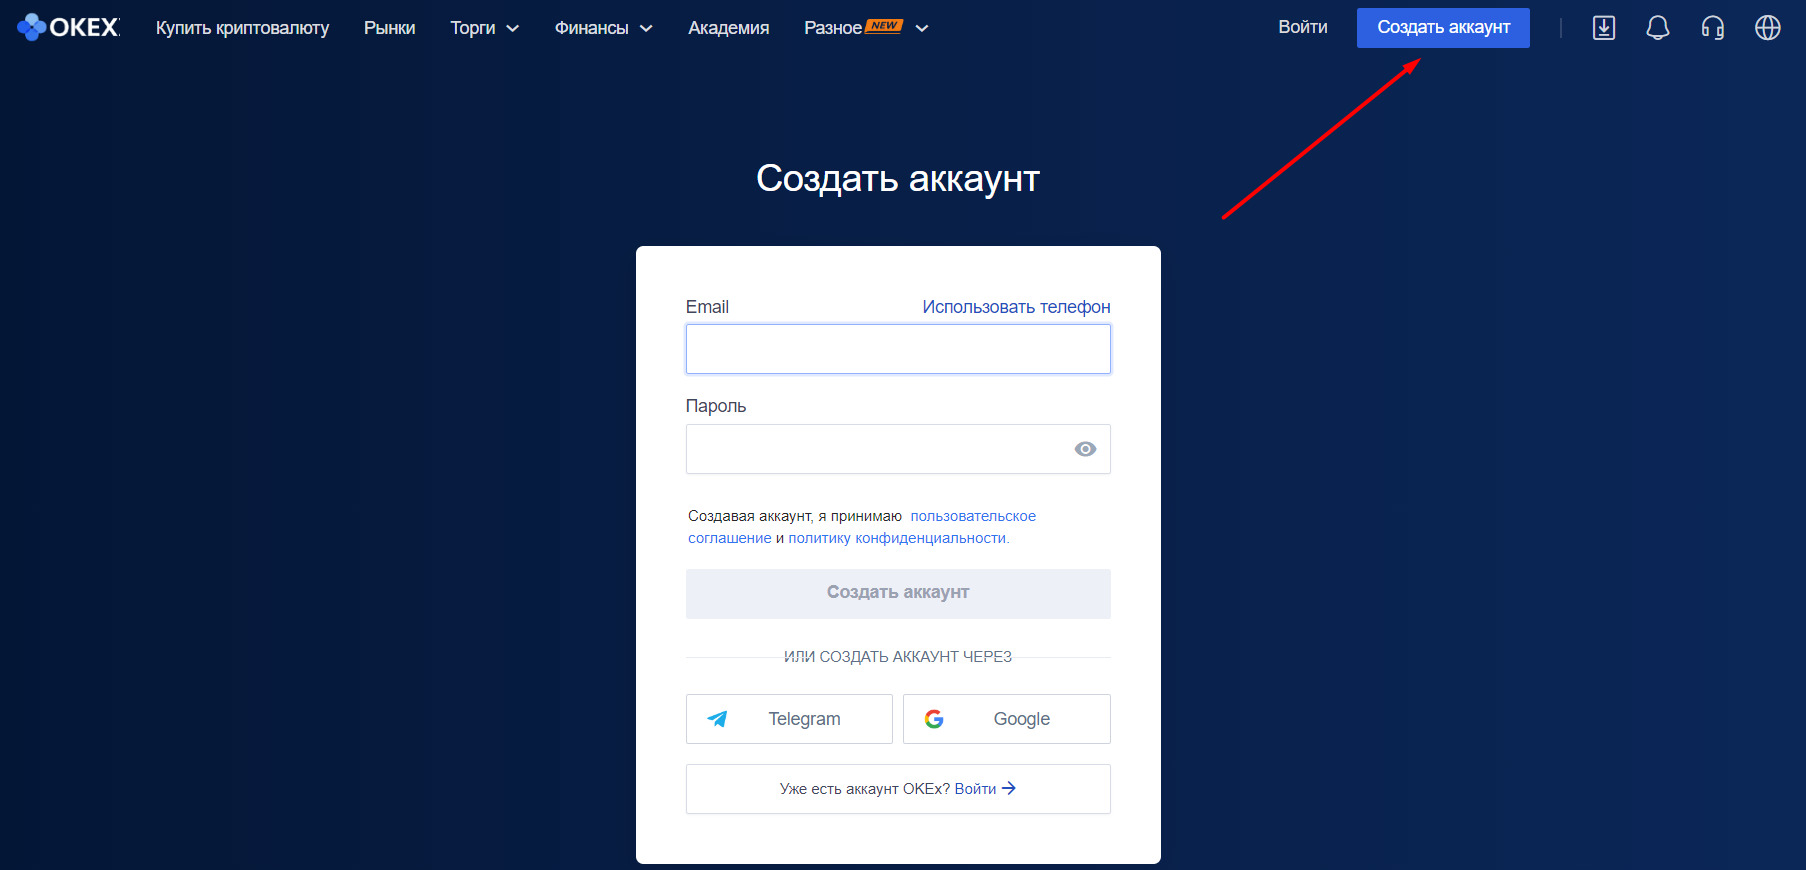Expand the Разное dropdown menu

[866, 28]
